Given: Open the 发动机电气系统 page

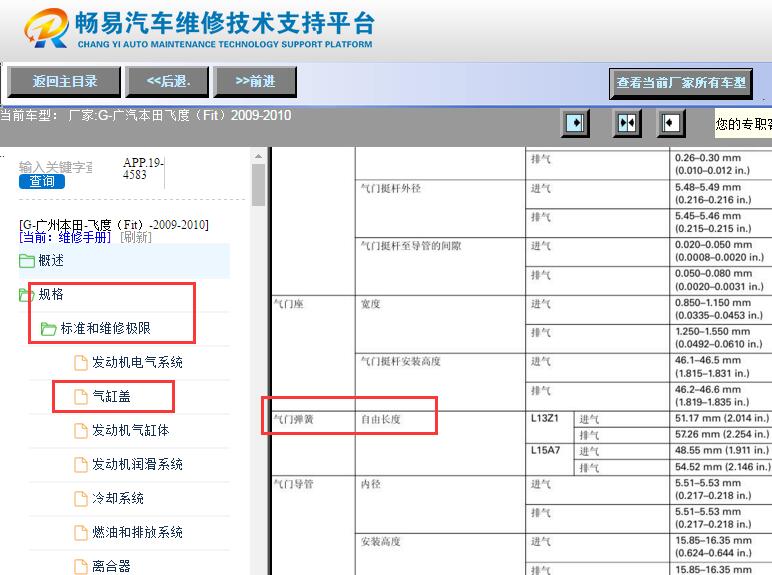Looking at the screenshot, I should [137, 363].
